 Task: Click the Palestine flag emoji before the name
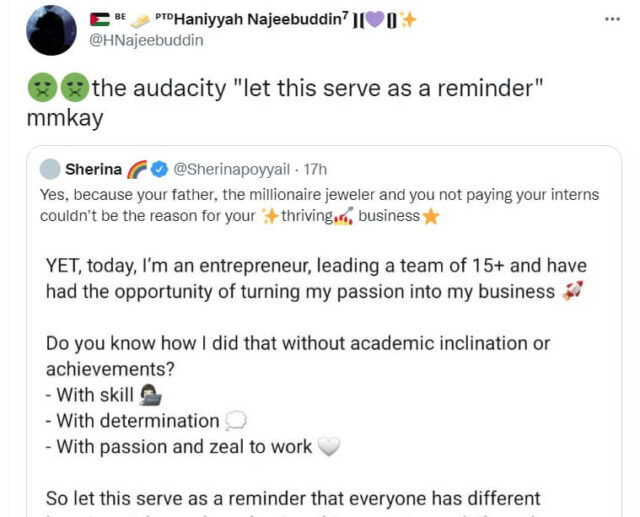(x=99, y=19)
